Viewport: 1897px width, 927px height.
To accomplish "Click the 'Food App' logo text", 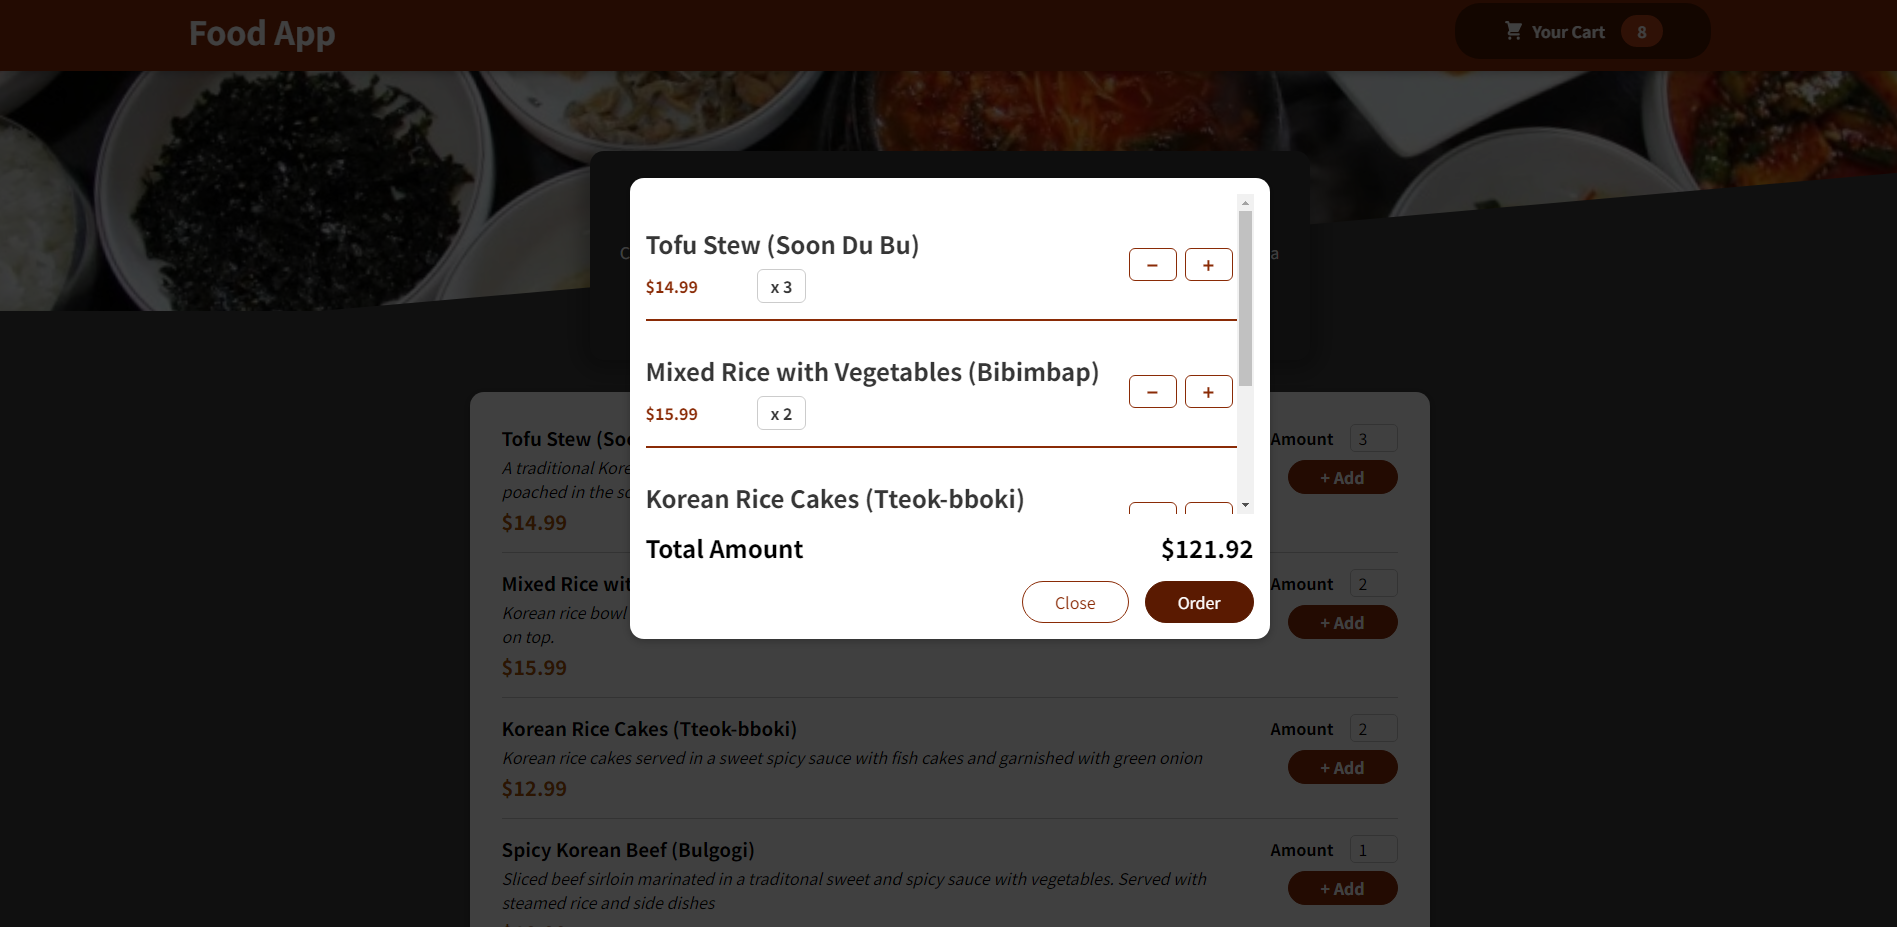I will (262, 32).
